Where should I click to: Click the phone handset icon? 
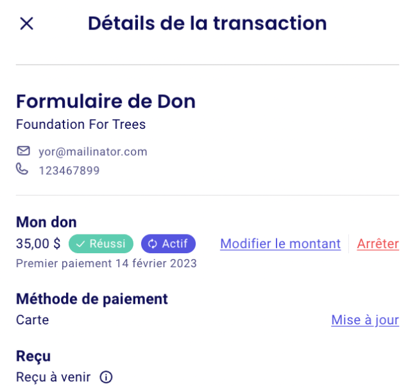coord(22,169)
